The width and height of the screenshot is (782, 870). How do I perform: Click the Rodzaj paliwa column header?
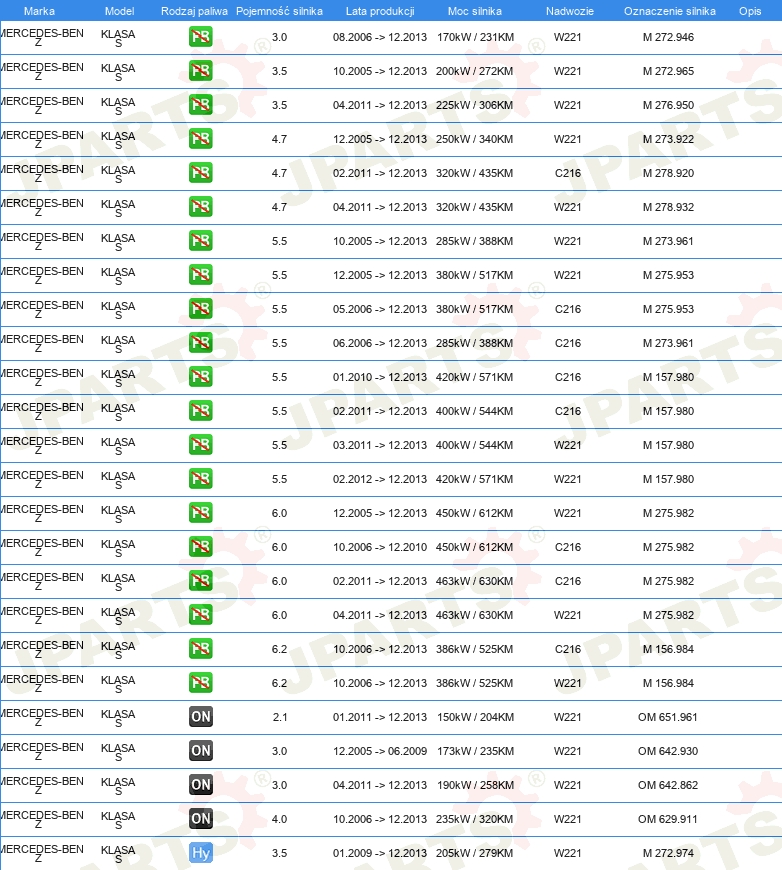(194, 11)
